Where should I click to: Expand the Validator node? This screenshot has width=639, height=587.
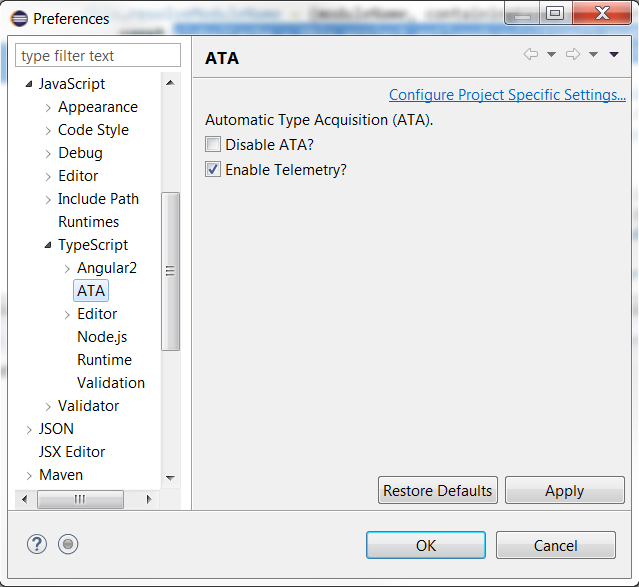pos(48,406)
